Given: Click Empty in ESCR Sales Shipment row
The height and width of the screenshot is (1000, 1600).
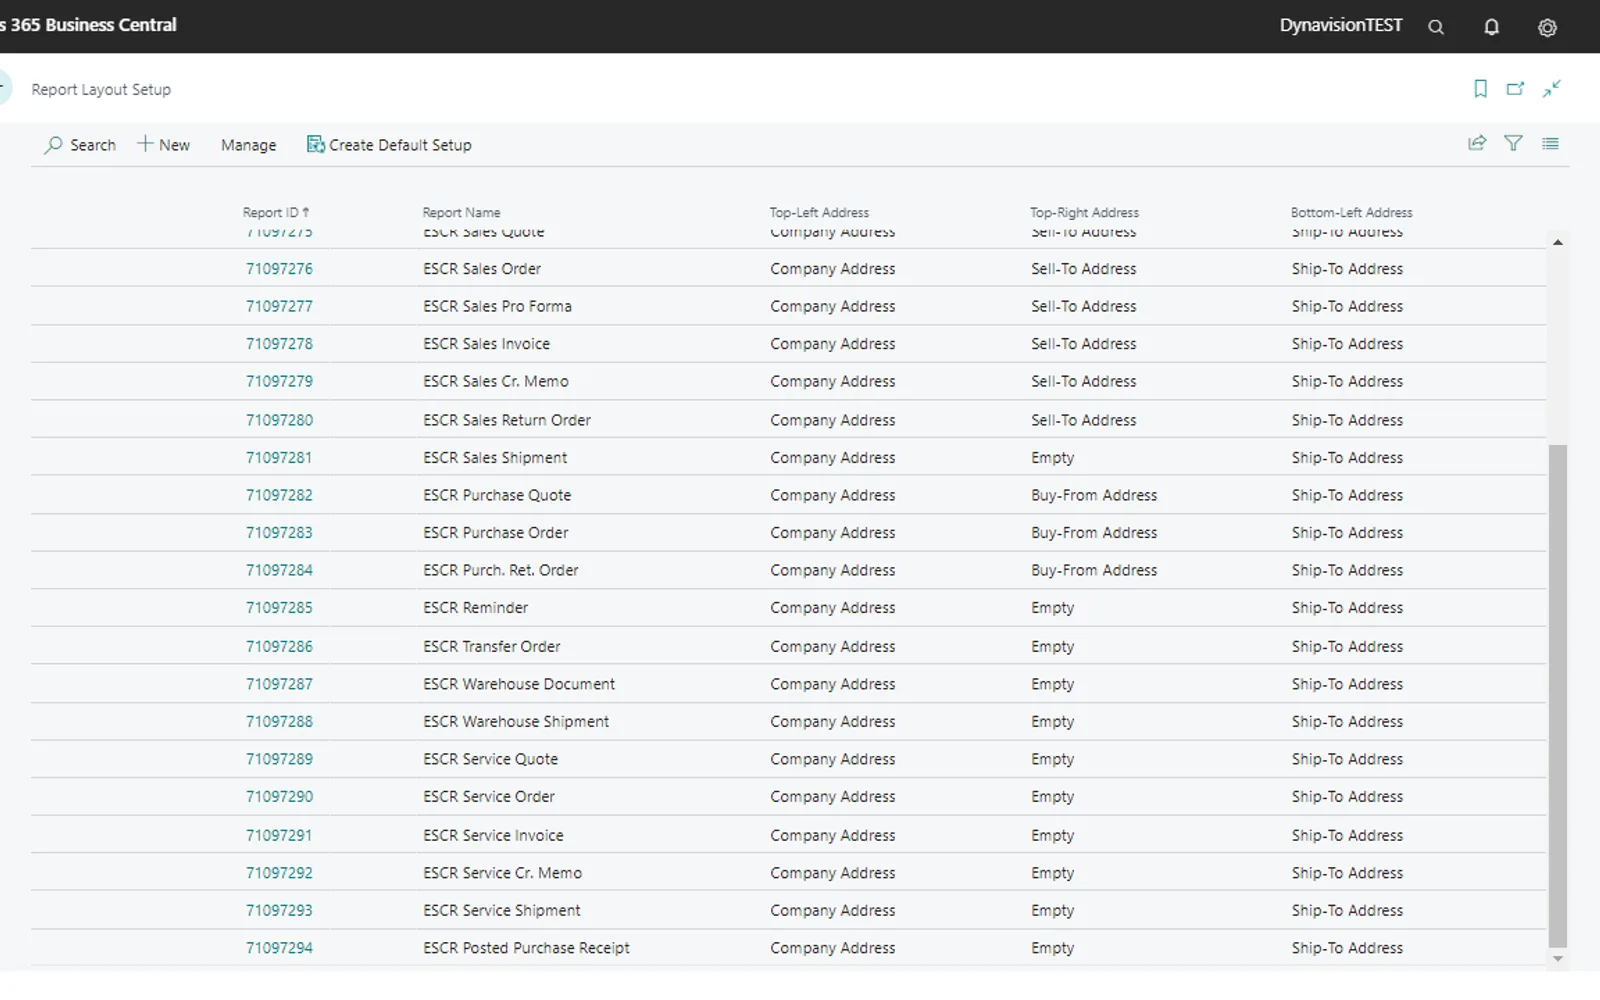Looking at the screenshot, I should coord(1052,458).
